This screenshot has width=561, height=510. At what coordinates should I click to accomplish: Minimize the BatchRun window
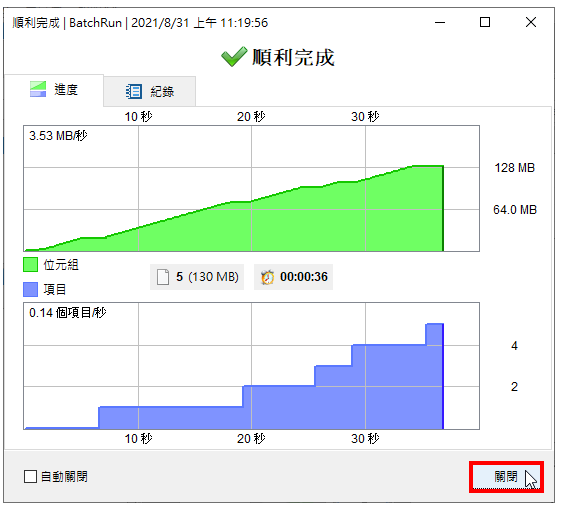click(x=440, y=22)
